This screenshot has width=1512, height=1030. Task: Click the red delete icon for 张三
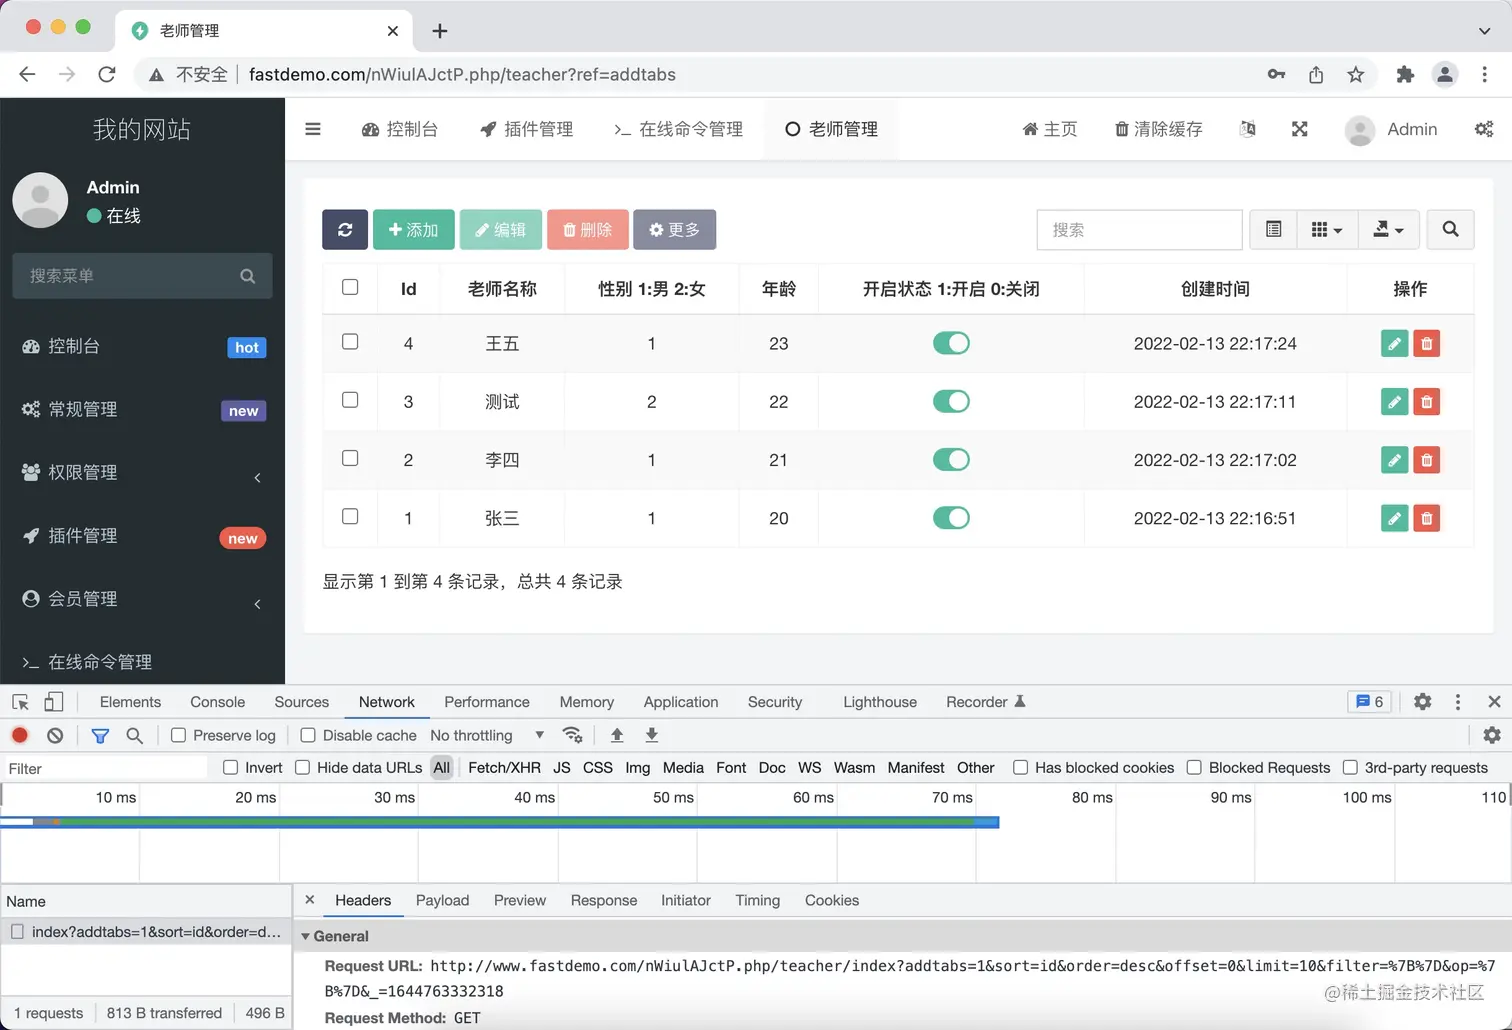[x=1427, y=518]
